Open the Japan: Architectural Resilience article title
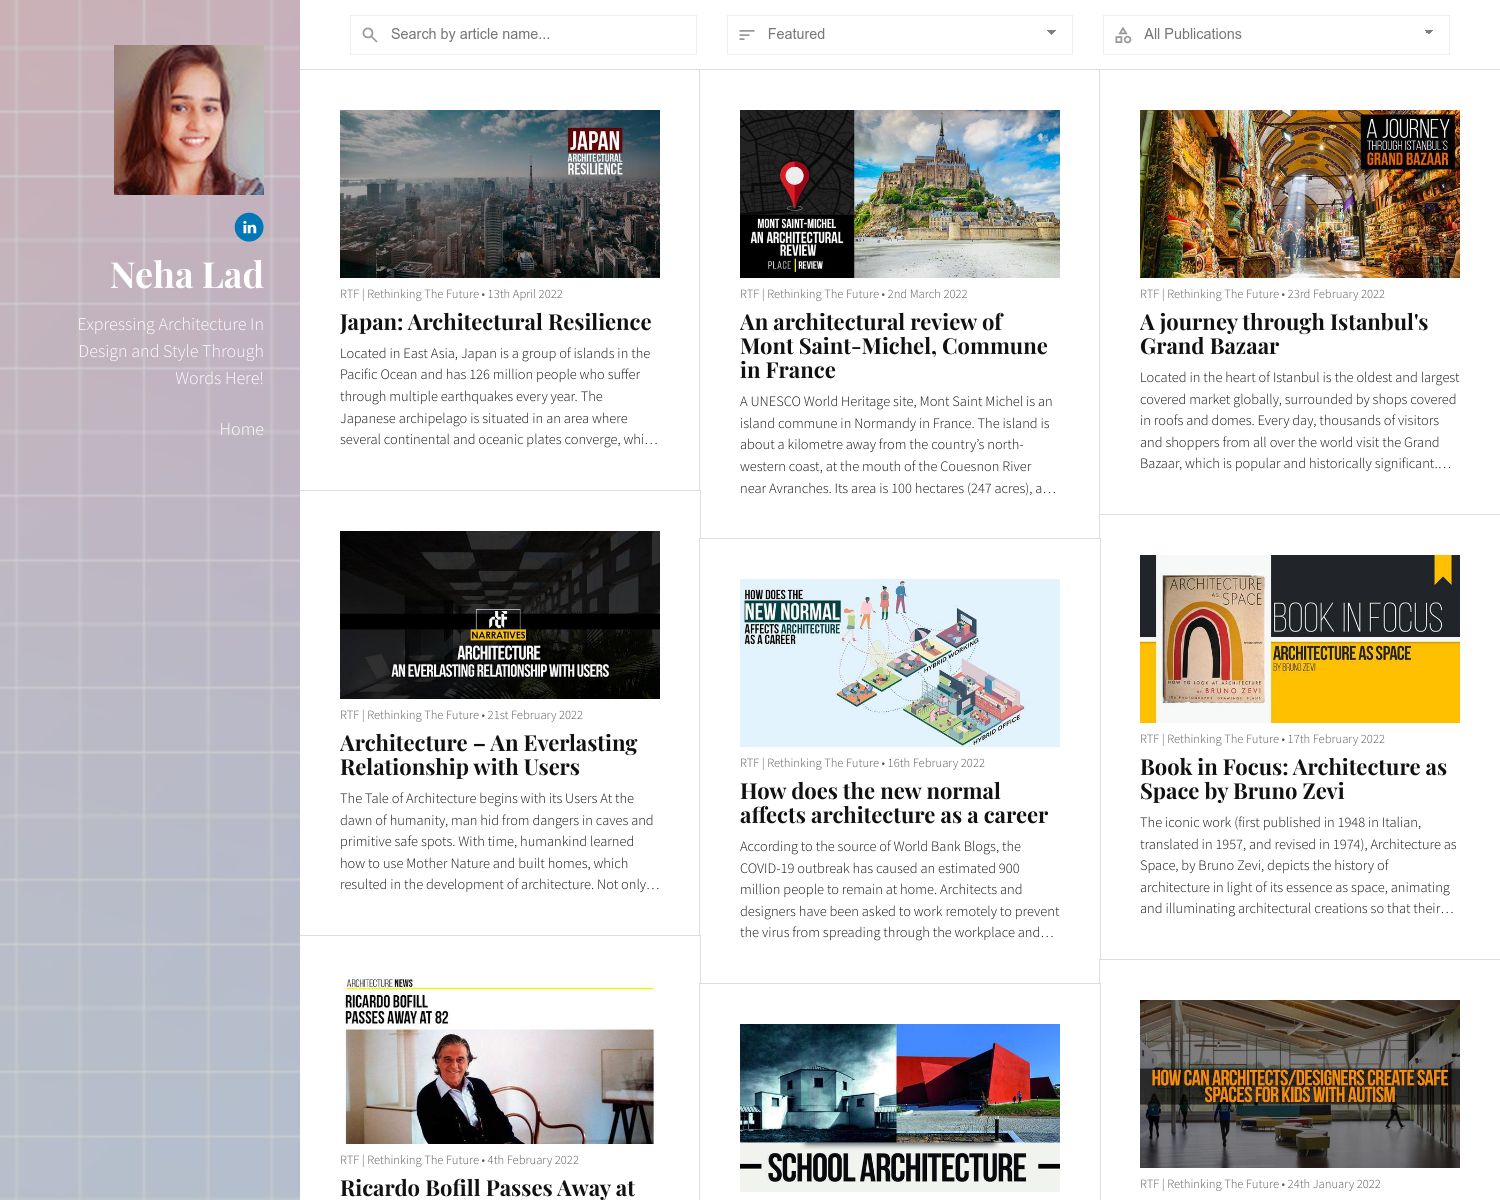Screen dimensions: 1500x1200 [495, 322]
